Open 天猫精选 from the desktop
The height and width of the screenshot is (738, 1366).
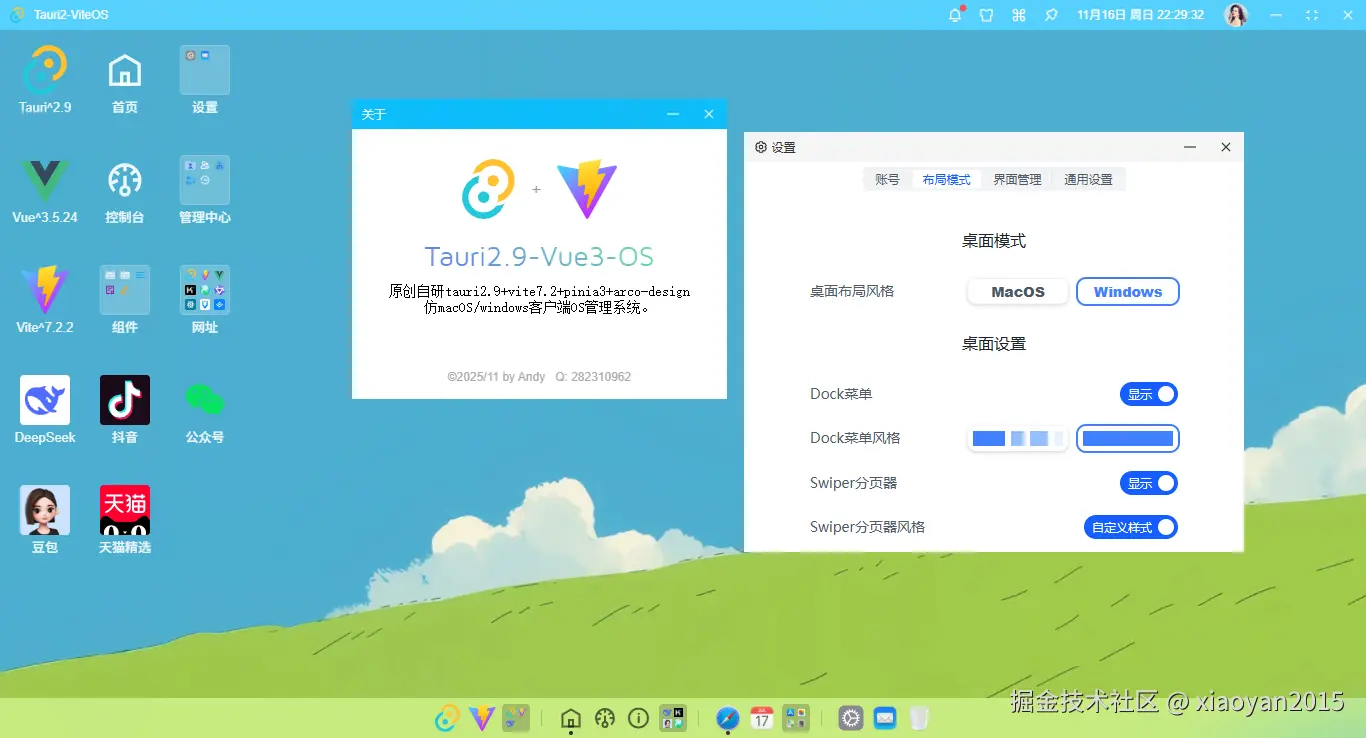tap(124, 508)
